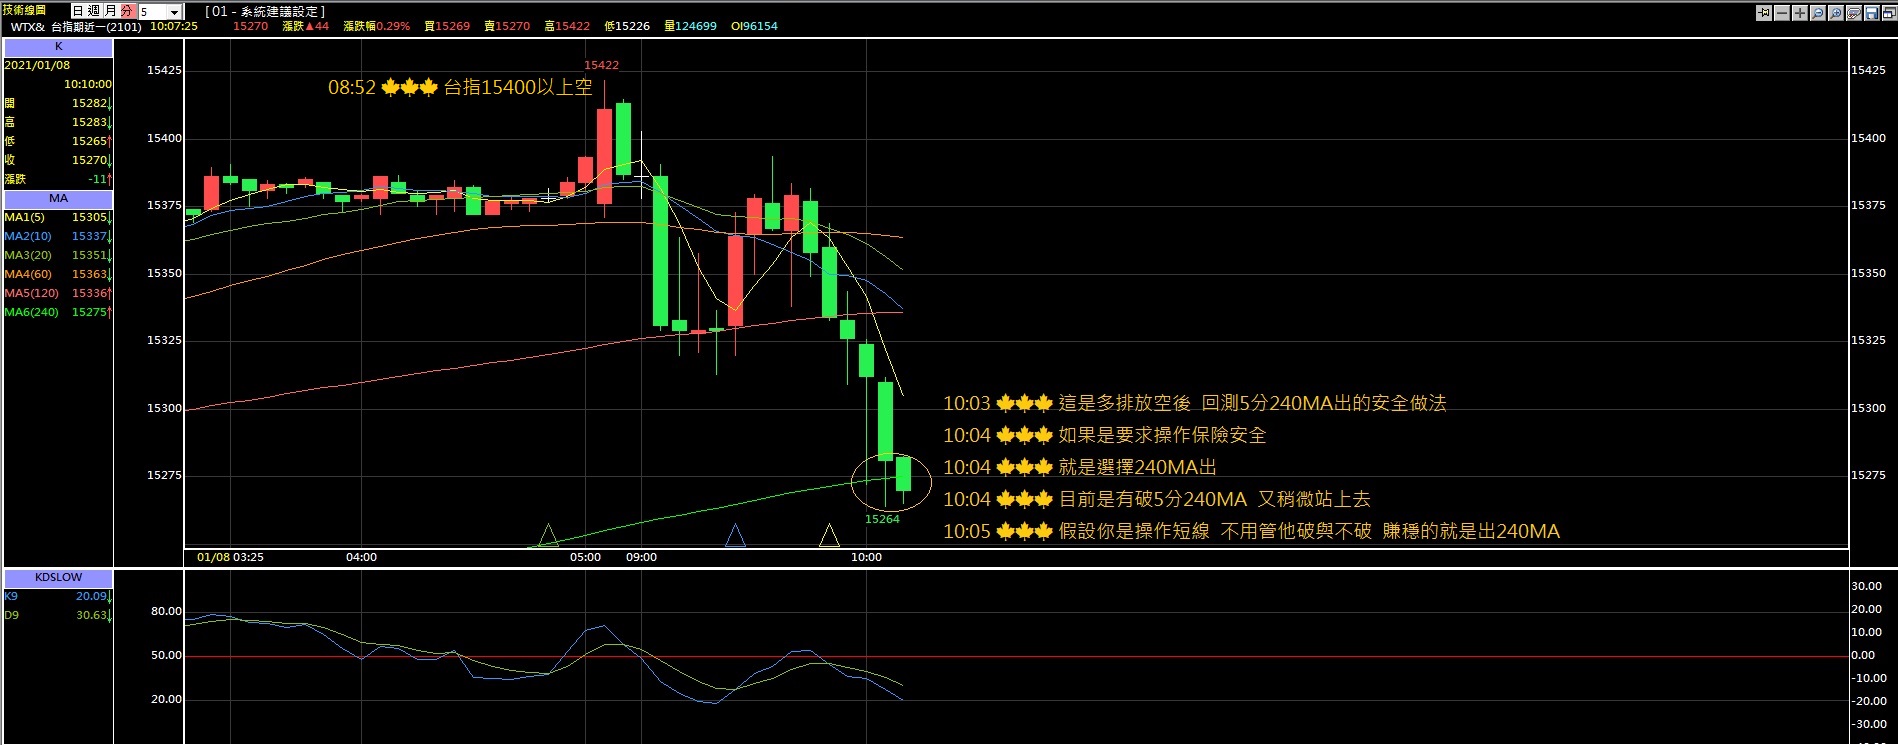
Task: Click the white triangle marker before 10:00
Action: [829, 536]
